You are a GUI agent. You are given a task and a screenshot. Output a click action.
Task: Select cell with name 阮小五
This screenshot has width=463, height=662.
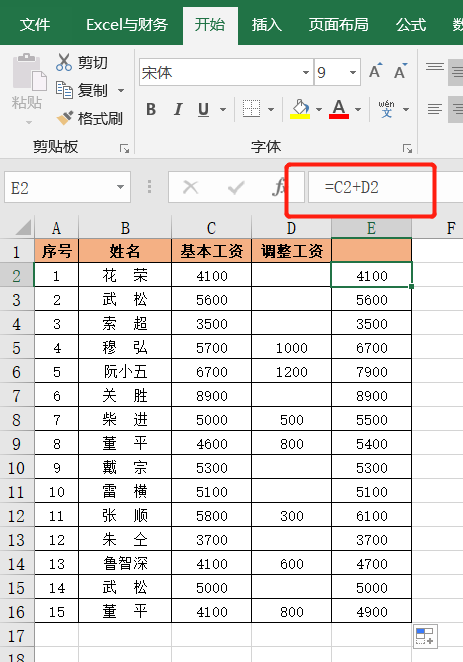pos(125,371)
